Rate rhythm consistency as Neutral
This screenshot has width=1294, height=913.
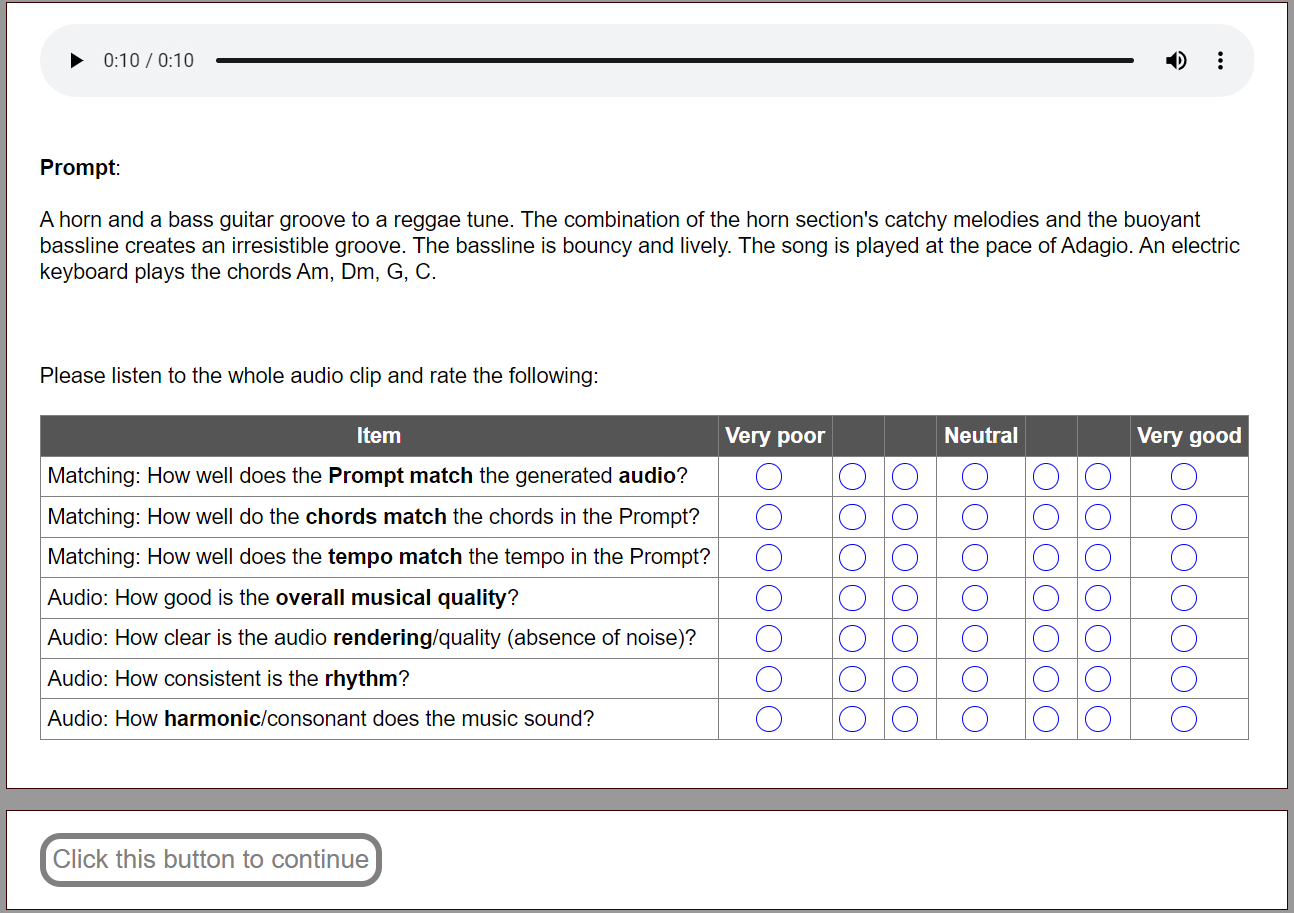click(975, 679)
